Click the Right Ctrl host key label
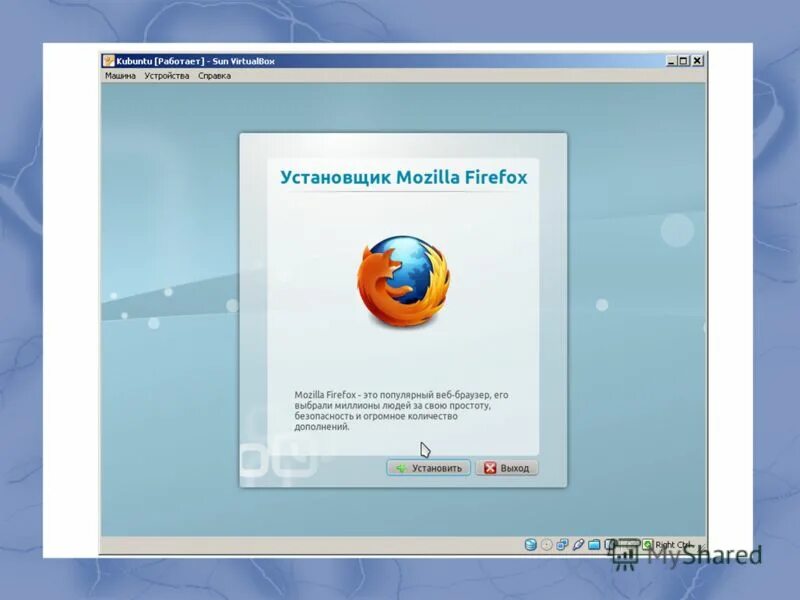Image resolution: width=800 pixels, height=600 pixels. point(673,544)
